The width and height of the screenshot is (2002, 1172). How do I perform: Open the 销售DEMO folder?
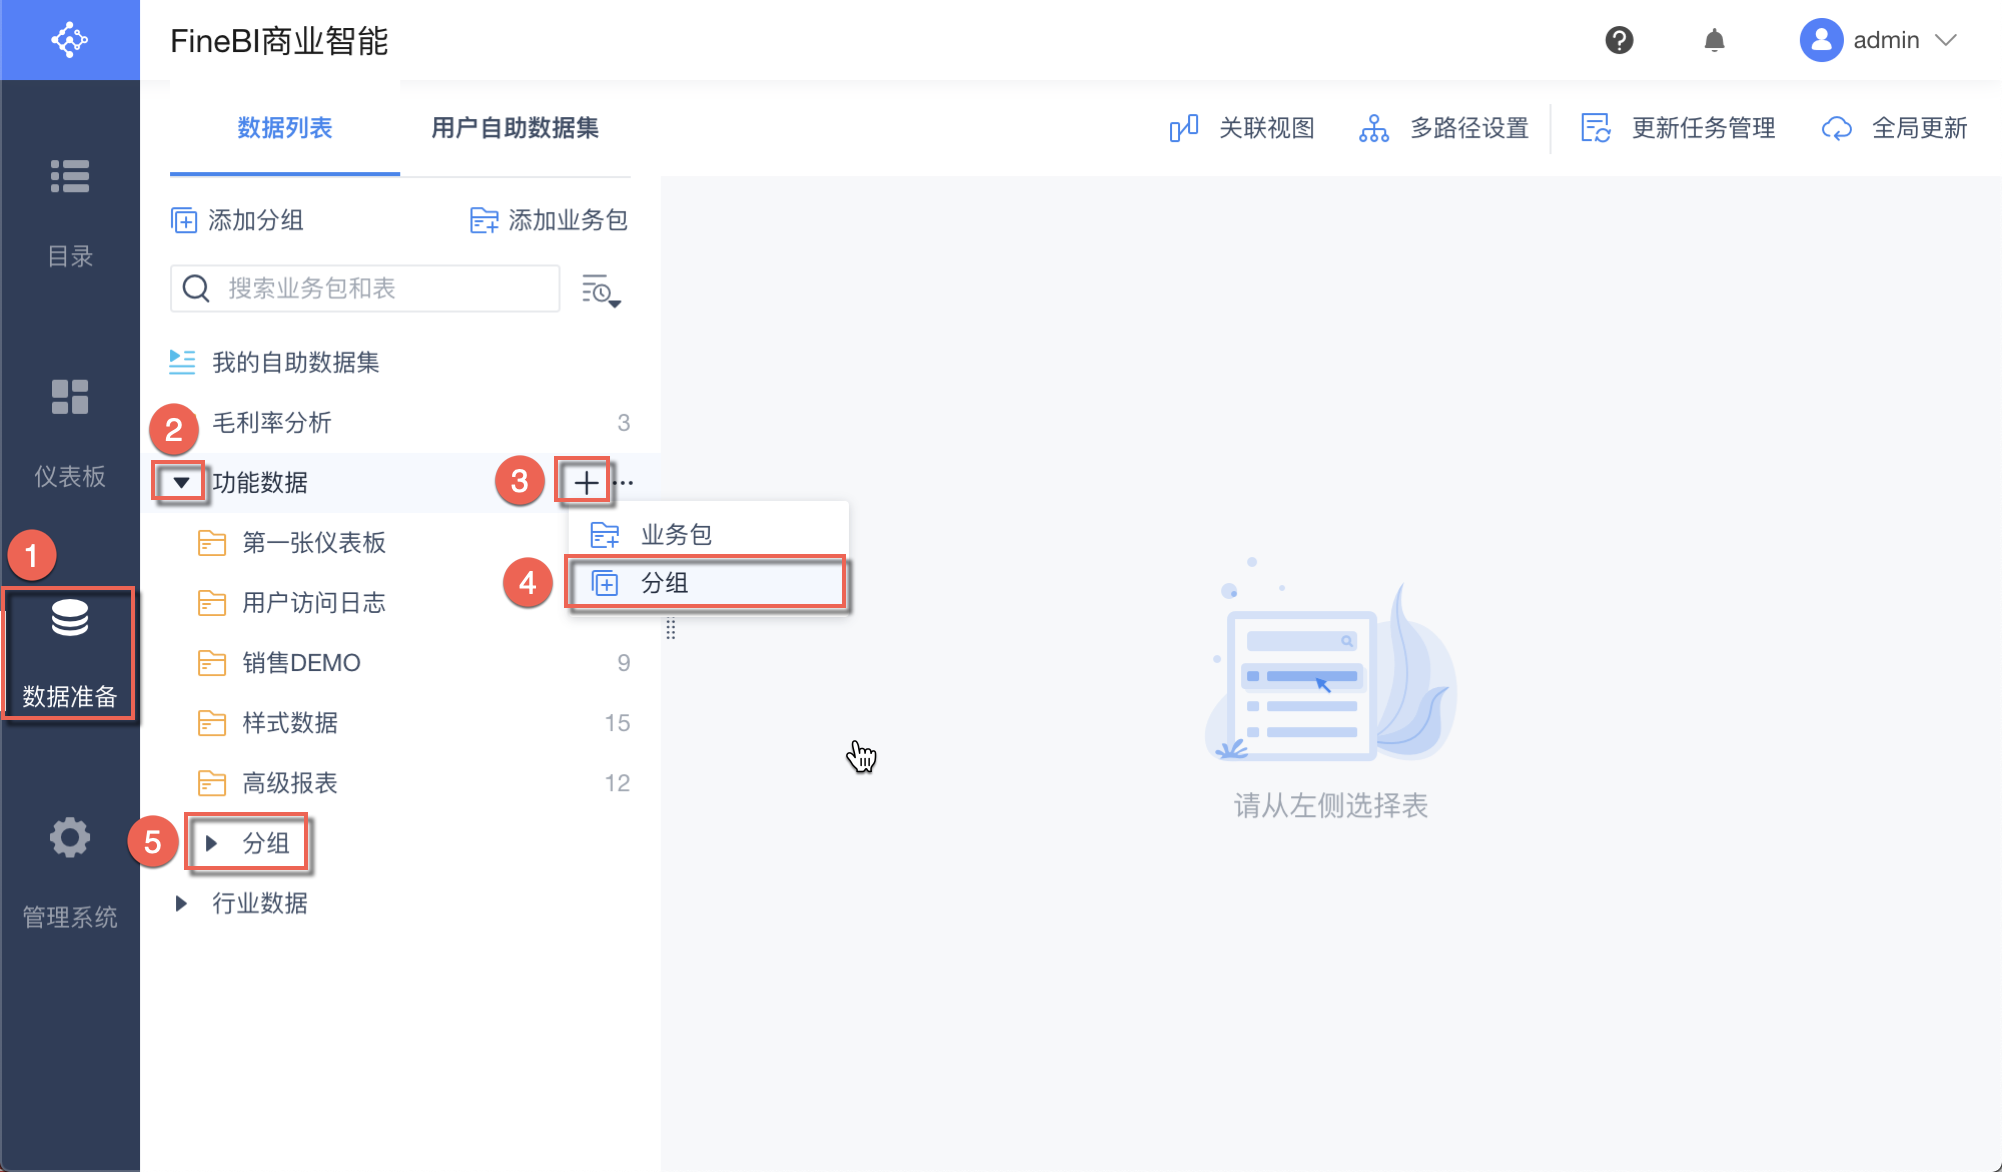(x=301, y=663)
